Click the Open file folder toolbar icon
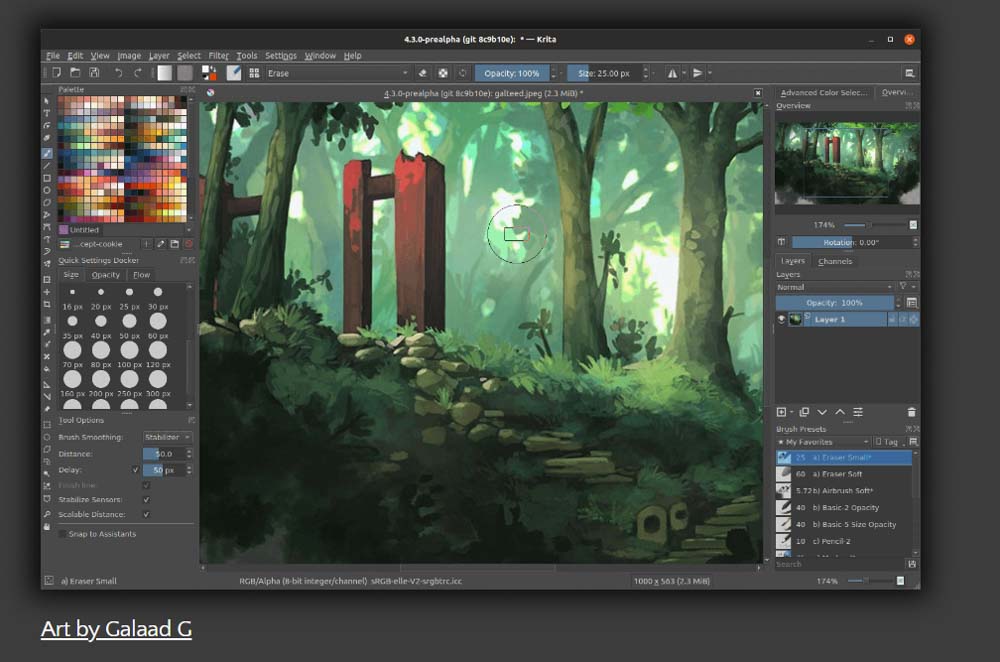The width and height of the screenshot is (1000, 662). [75, 73]
